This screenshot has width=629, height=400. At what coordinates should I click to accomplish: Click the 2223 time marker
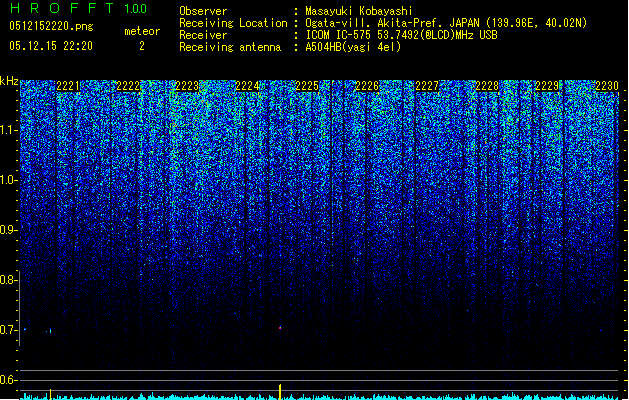[187, 86]
